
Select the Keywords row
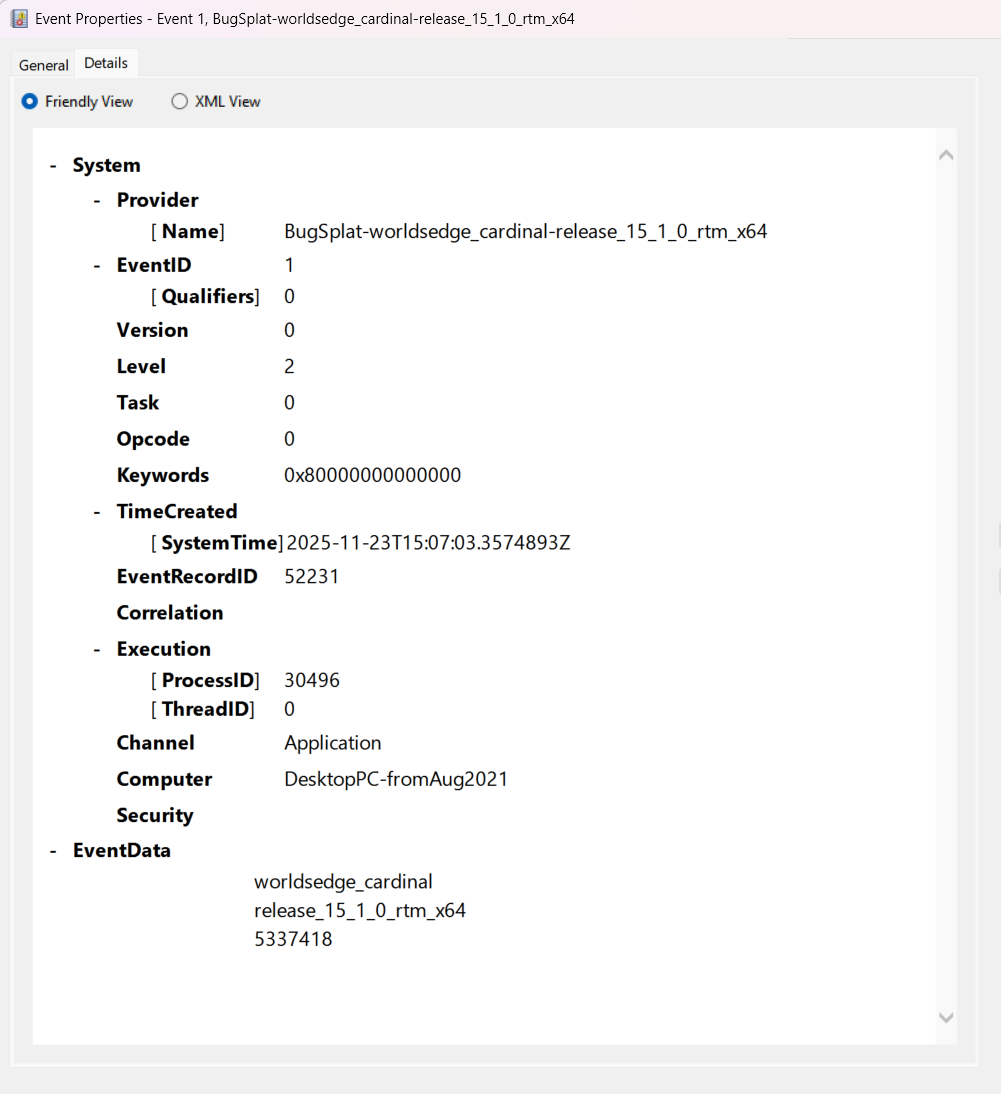[163, 475]
